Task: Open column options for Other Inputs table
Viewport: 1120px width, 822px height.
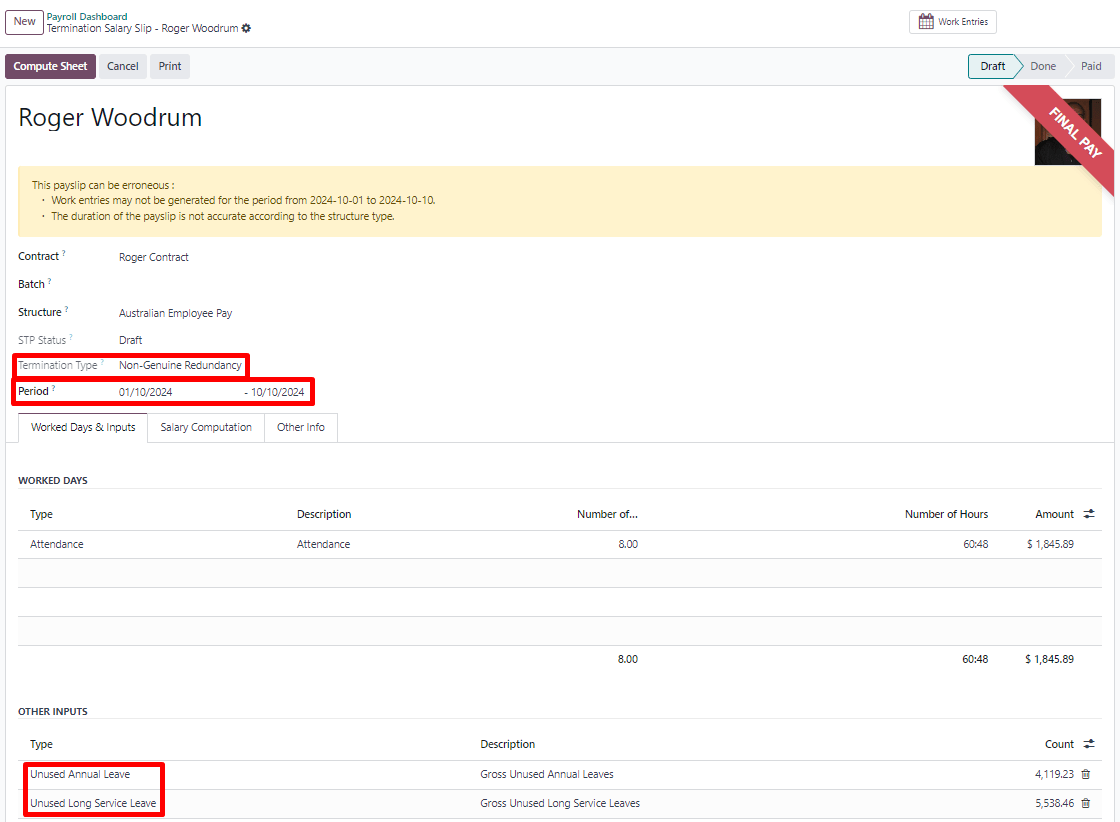Action: [1089, 744]
